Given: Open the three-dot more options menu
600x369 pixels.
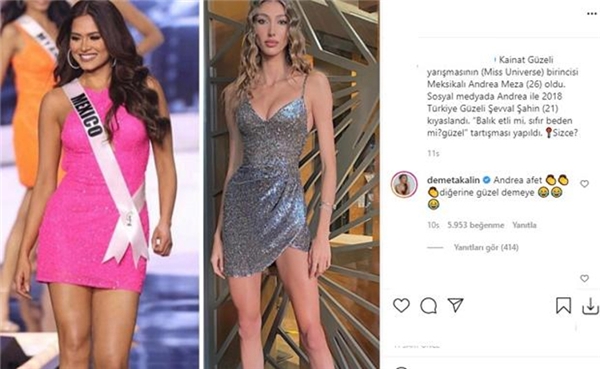Looking at the screenshot, I should click(592, 14).
